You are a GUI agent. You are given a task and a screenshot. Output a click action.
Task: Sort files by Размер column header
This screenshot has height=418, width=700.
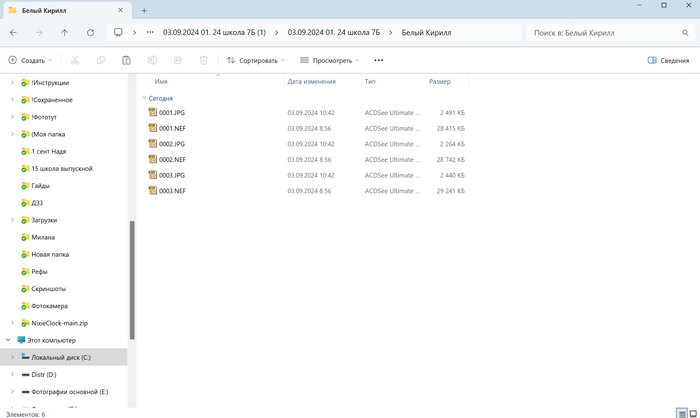point(440,81)
